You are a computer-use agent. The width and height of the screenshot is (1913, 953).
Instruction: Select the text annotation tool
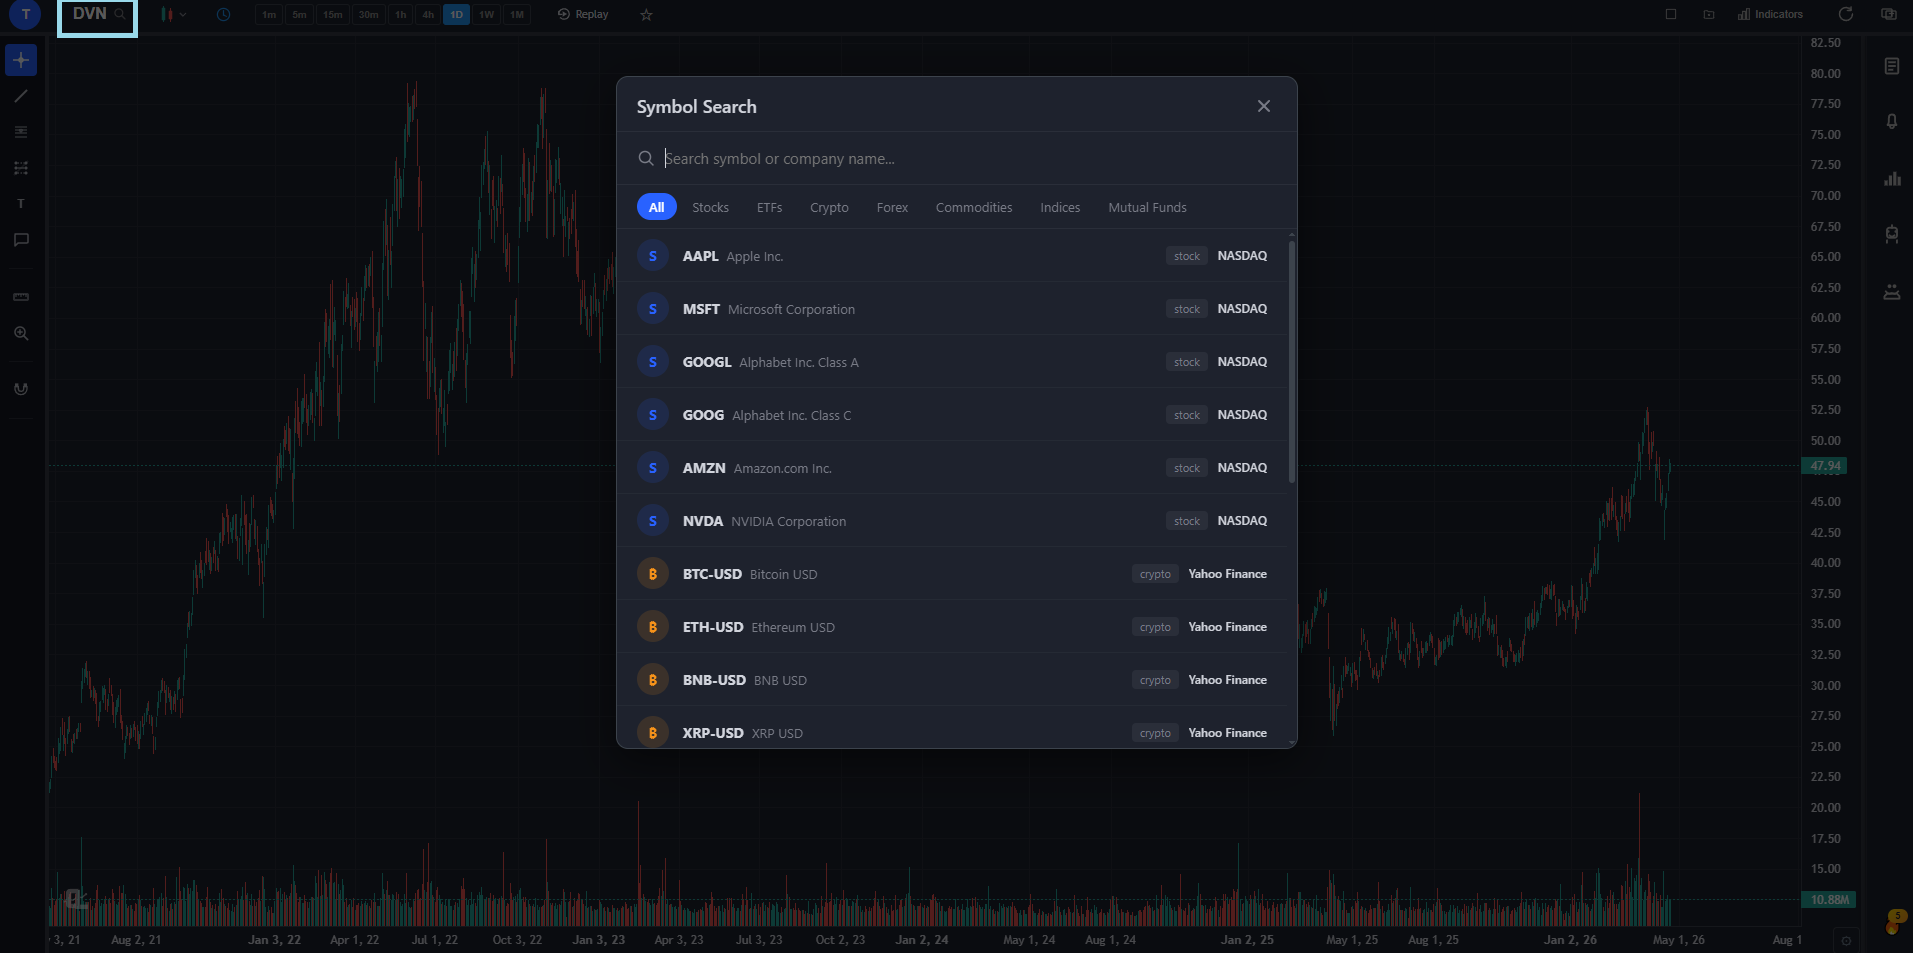(21, 204)
